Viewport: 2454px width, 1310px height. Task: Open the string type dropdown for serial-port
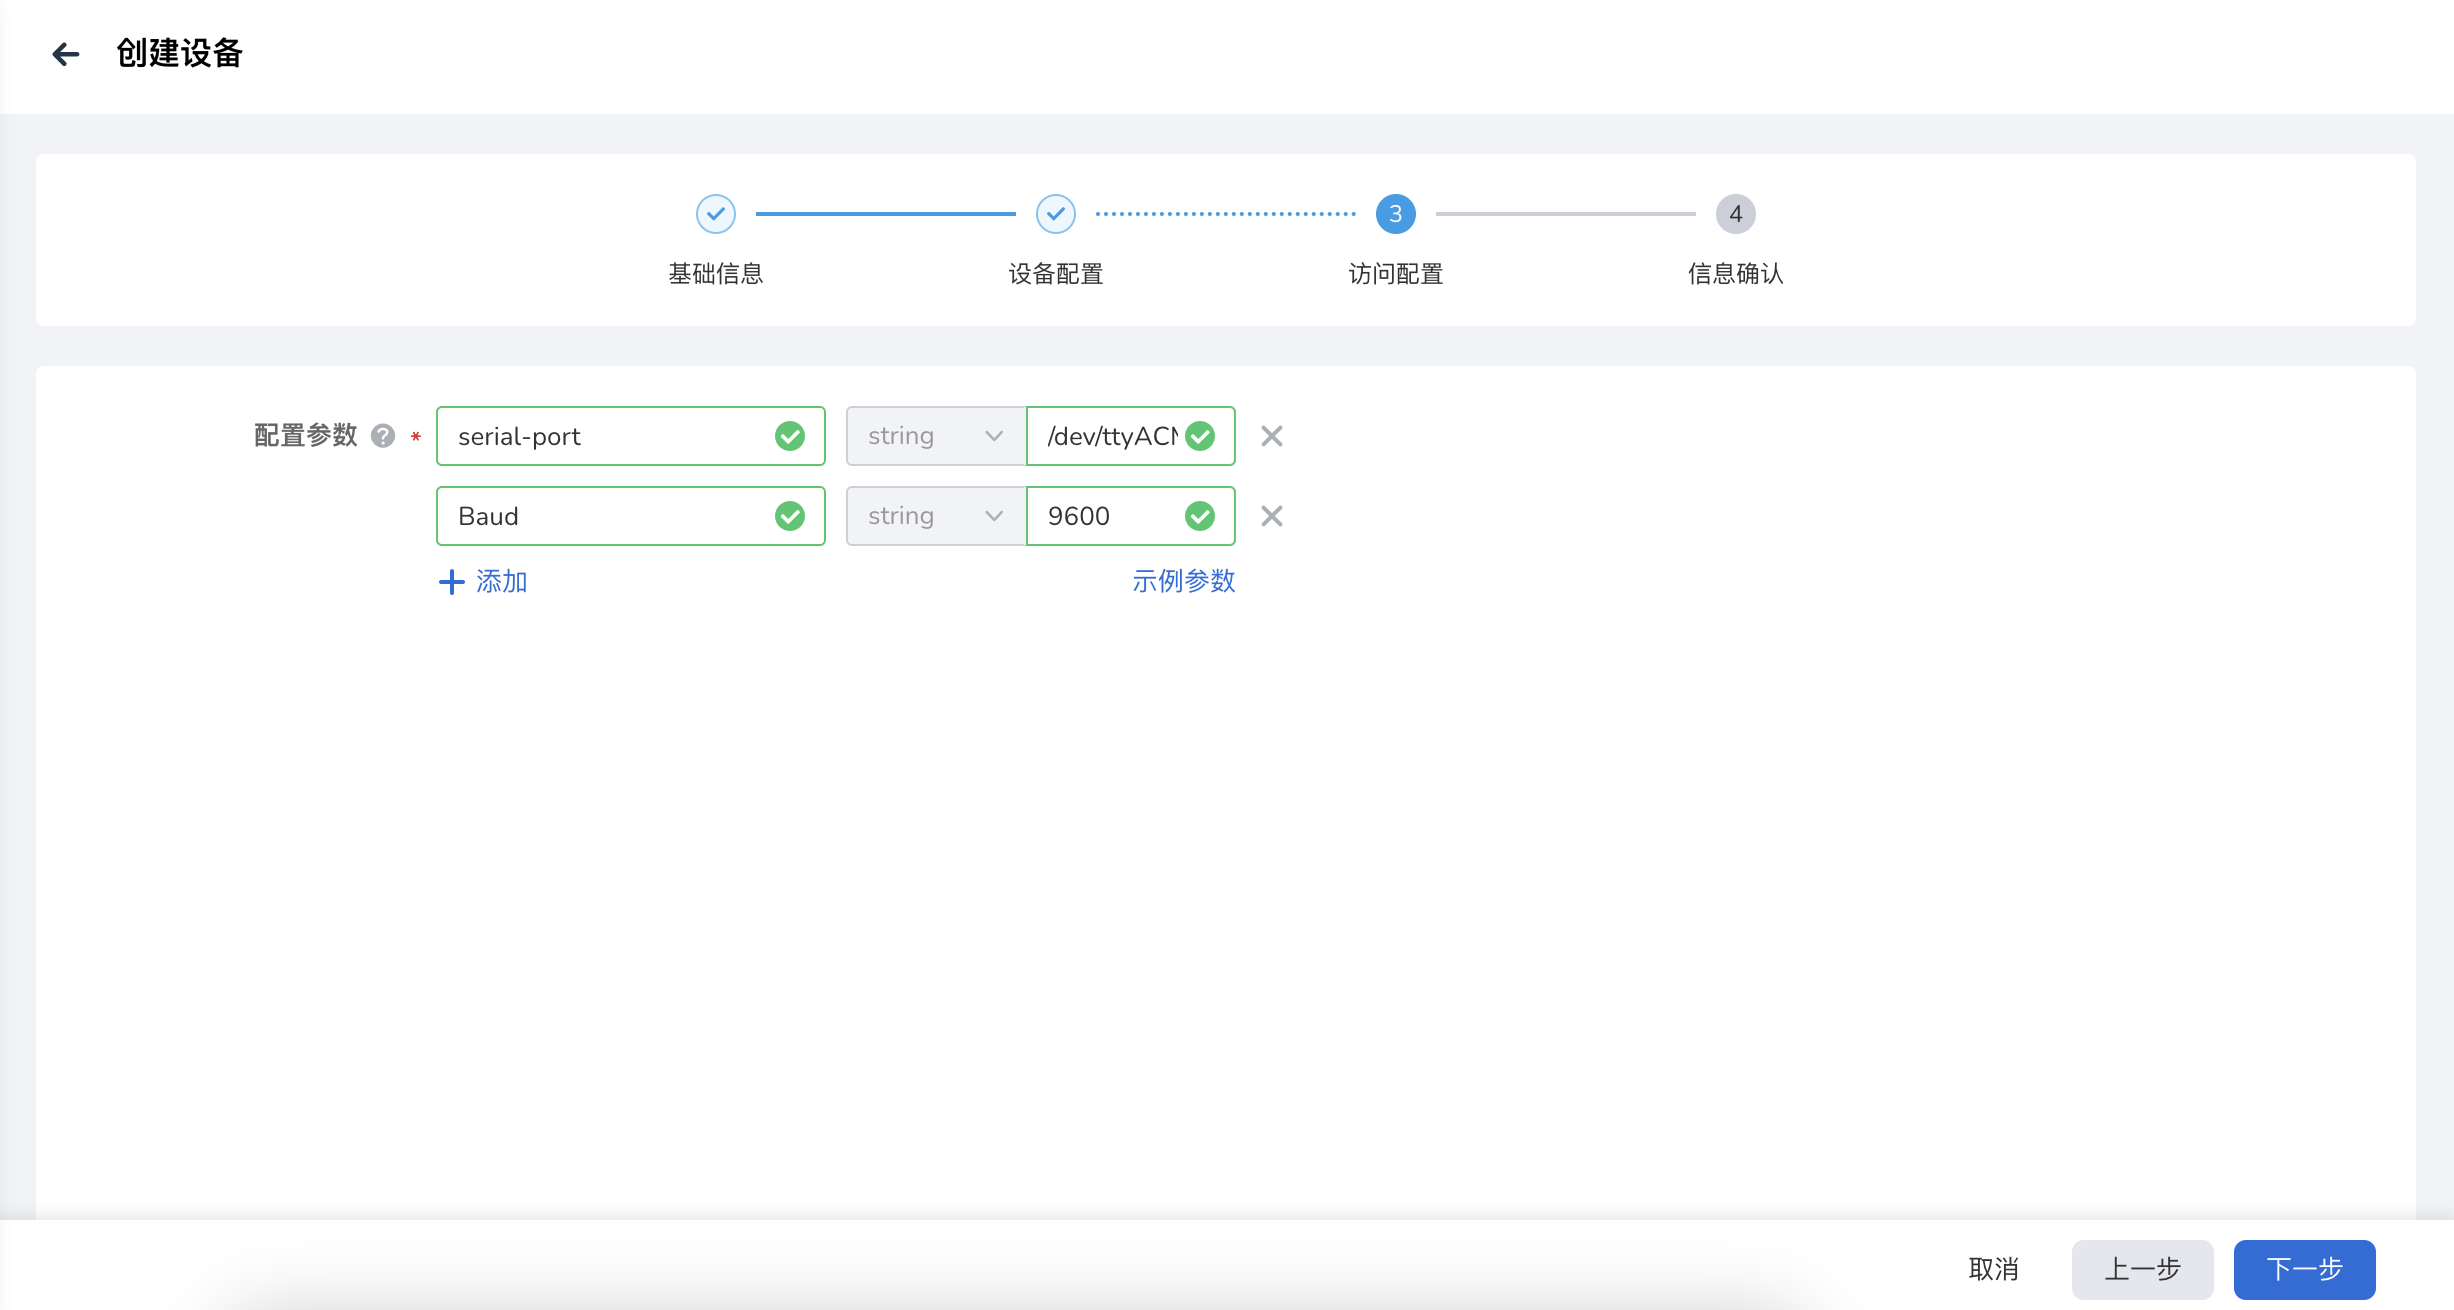933,435
